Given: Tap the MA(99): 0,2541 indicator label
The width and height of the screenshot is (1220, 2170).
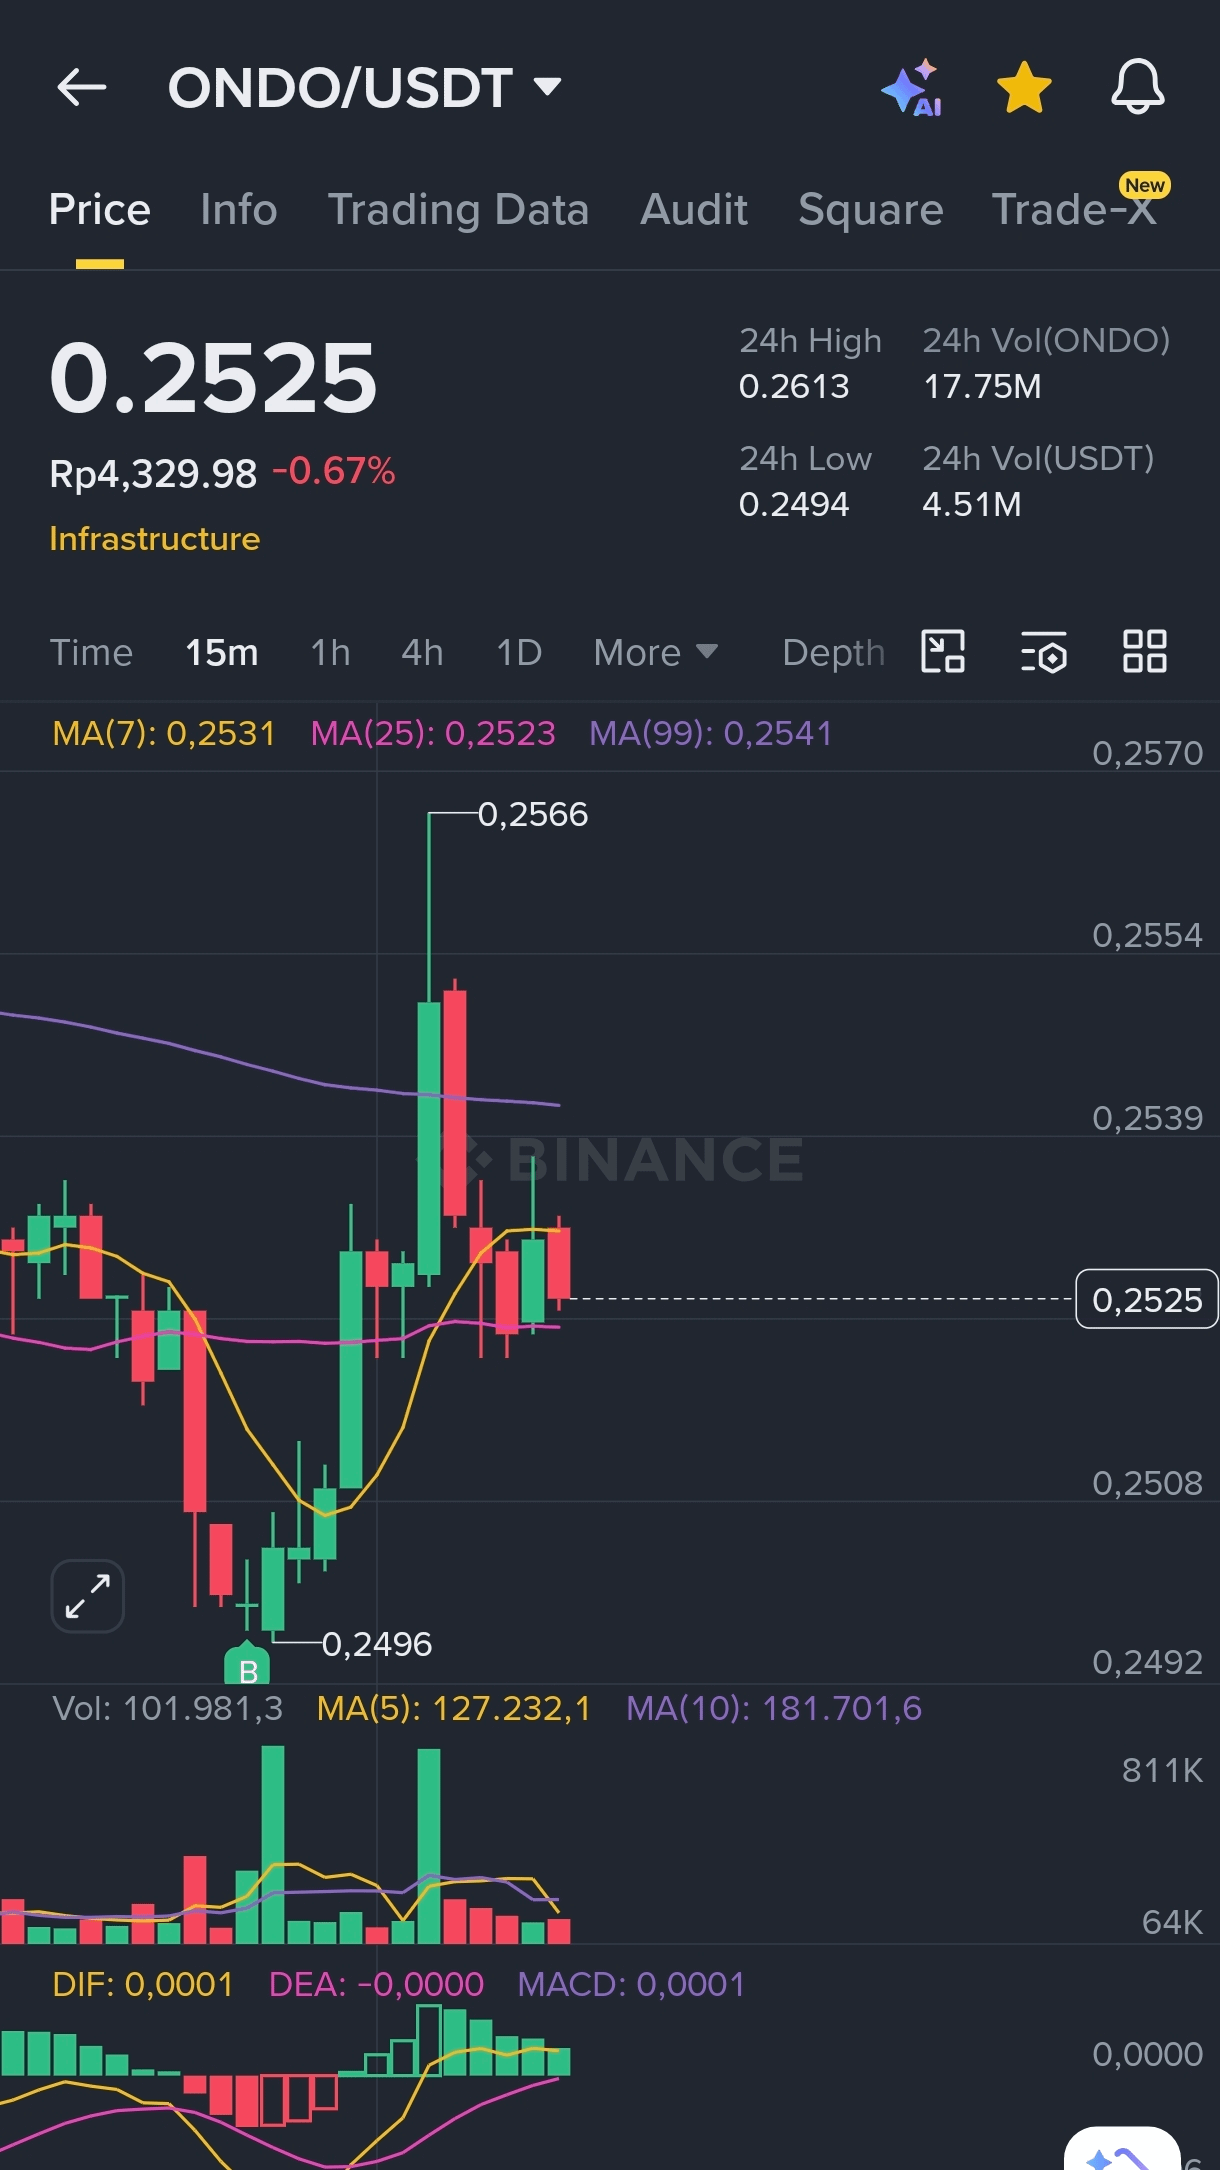Looking at the screenshot, I should (x=711, y=734).
